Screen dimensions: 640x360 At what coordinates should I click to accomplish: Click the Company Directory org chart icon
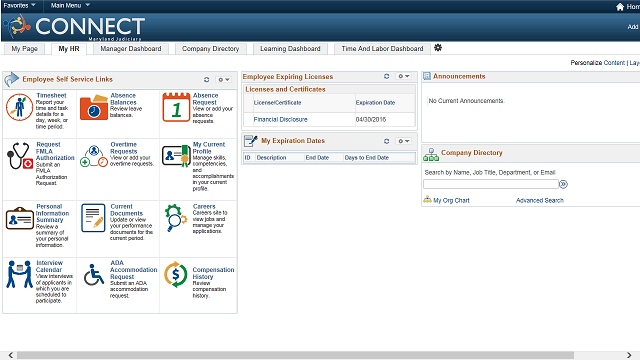pyautogui.click(x=431, y=155)
